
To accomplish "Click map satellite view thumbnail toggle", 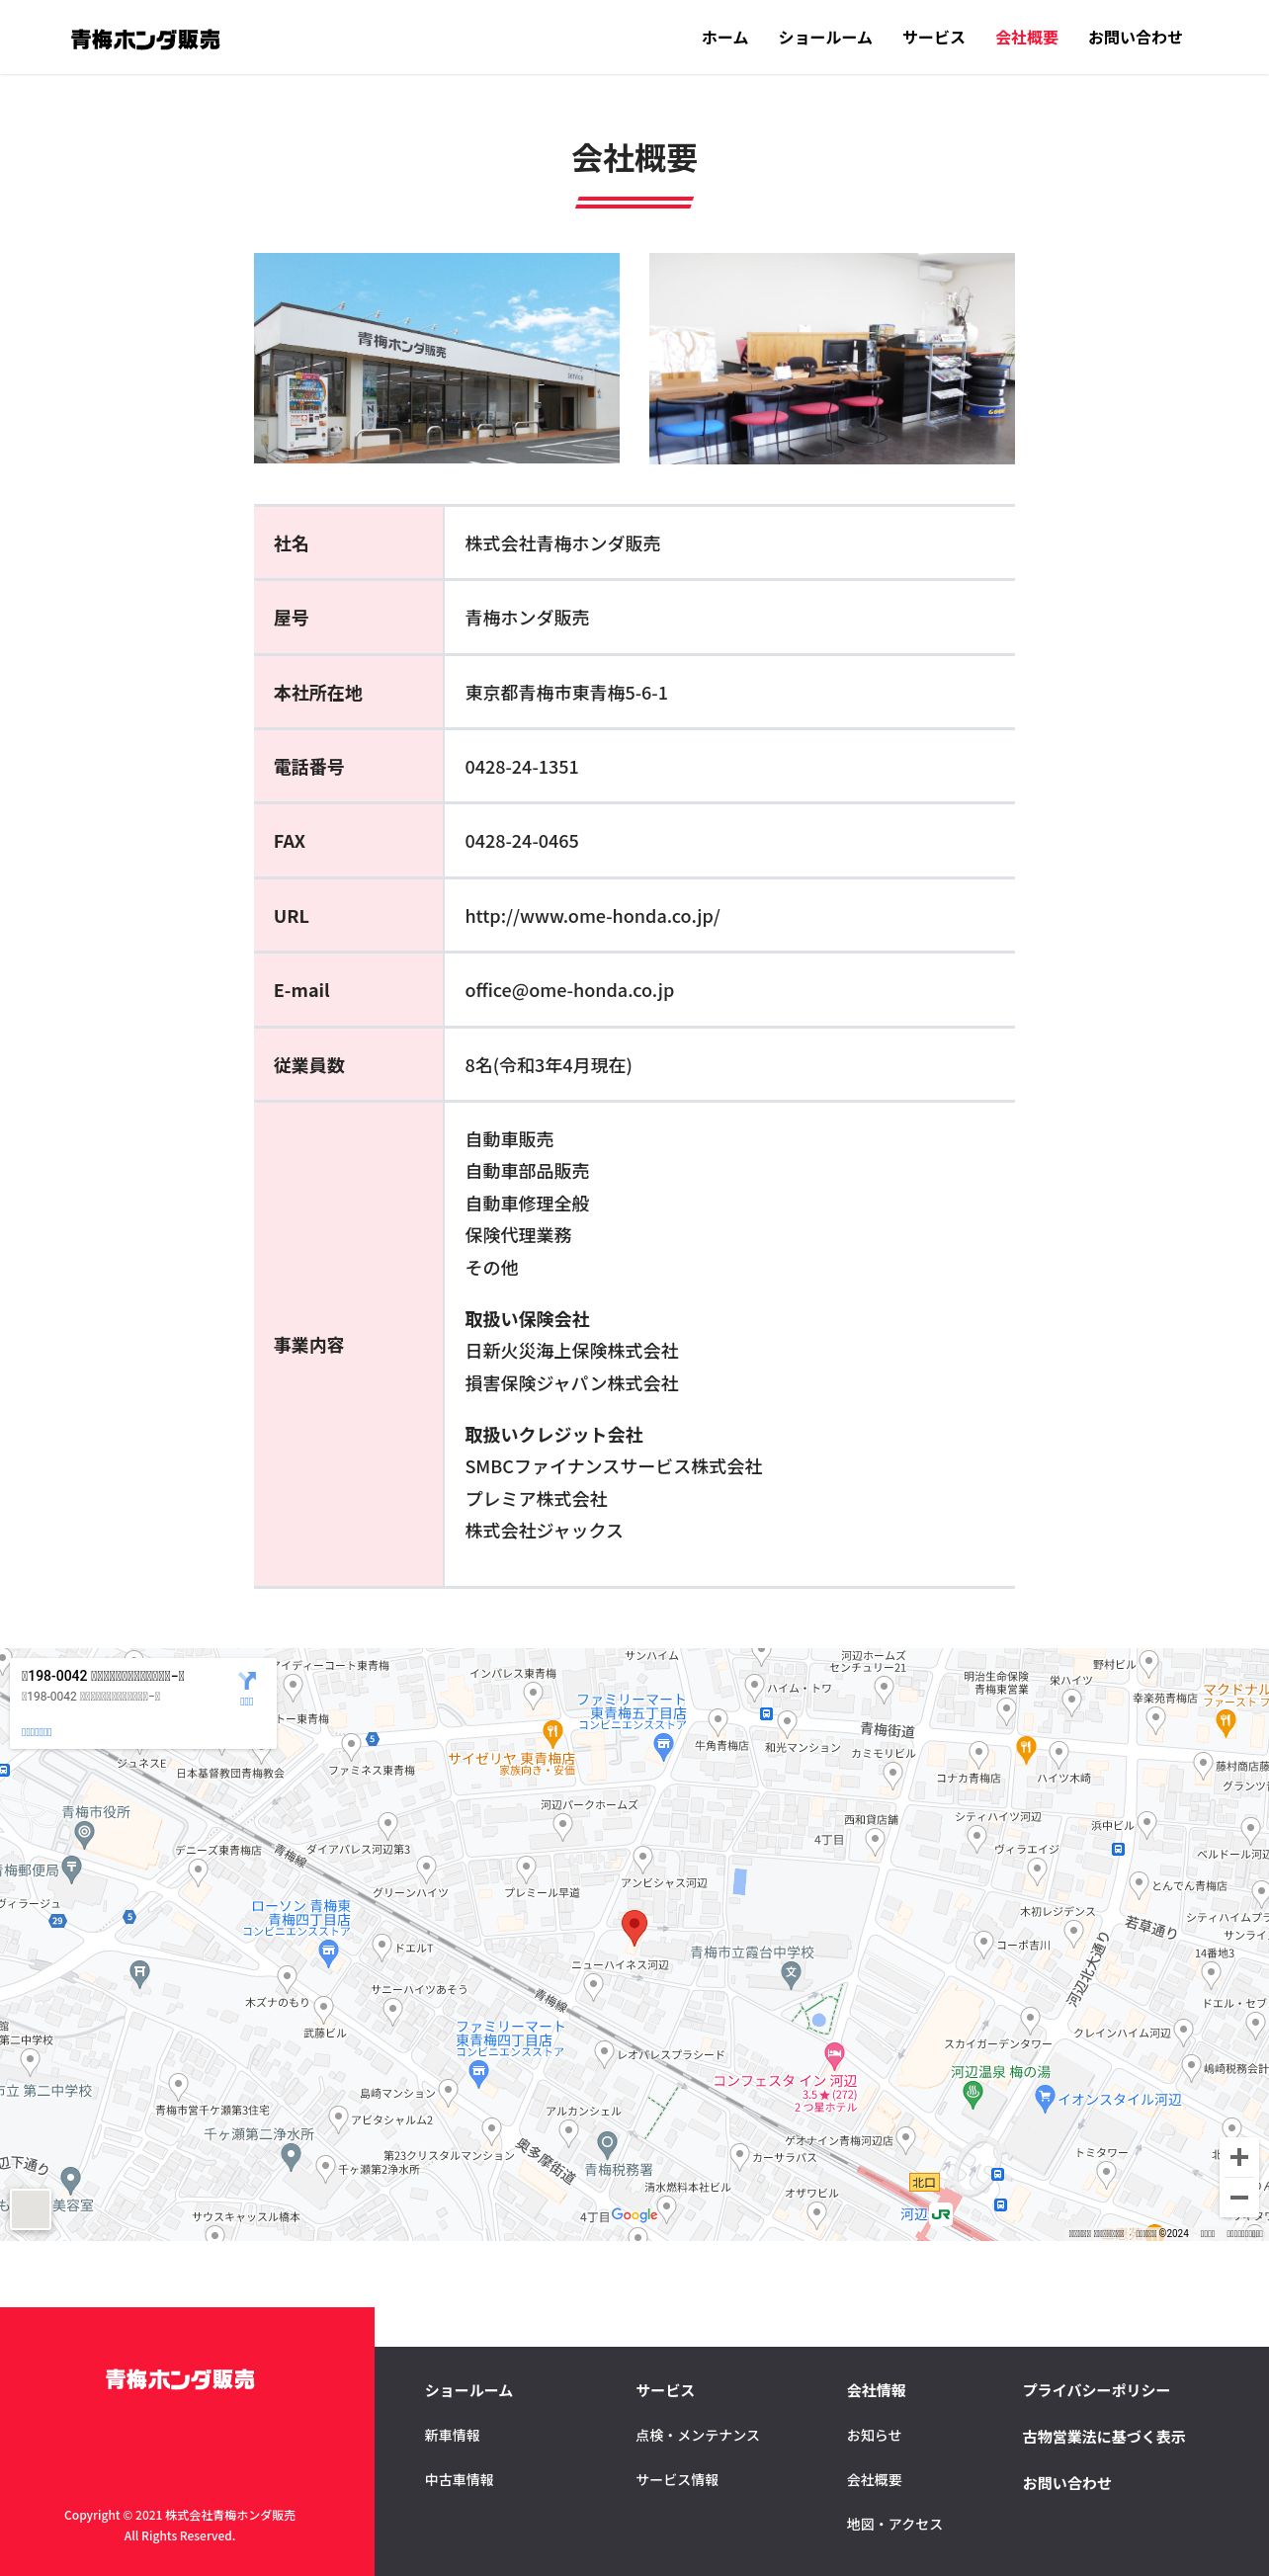I will click(x=30, y=2210).
